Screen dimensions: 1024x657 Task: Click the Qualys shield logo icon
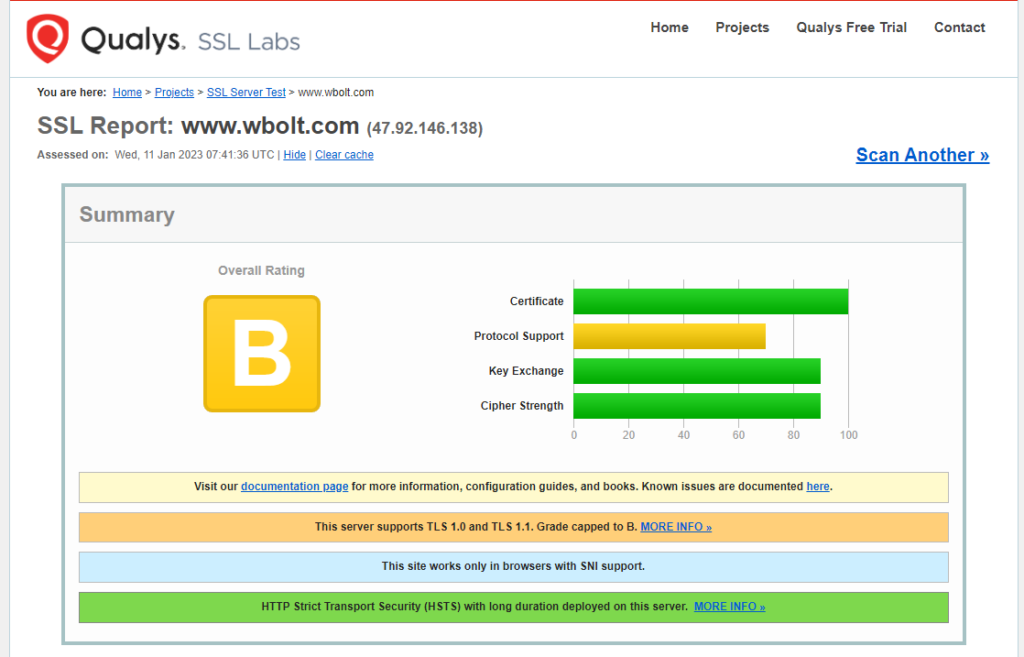pos(48,39)
